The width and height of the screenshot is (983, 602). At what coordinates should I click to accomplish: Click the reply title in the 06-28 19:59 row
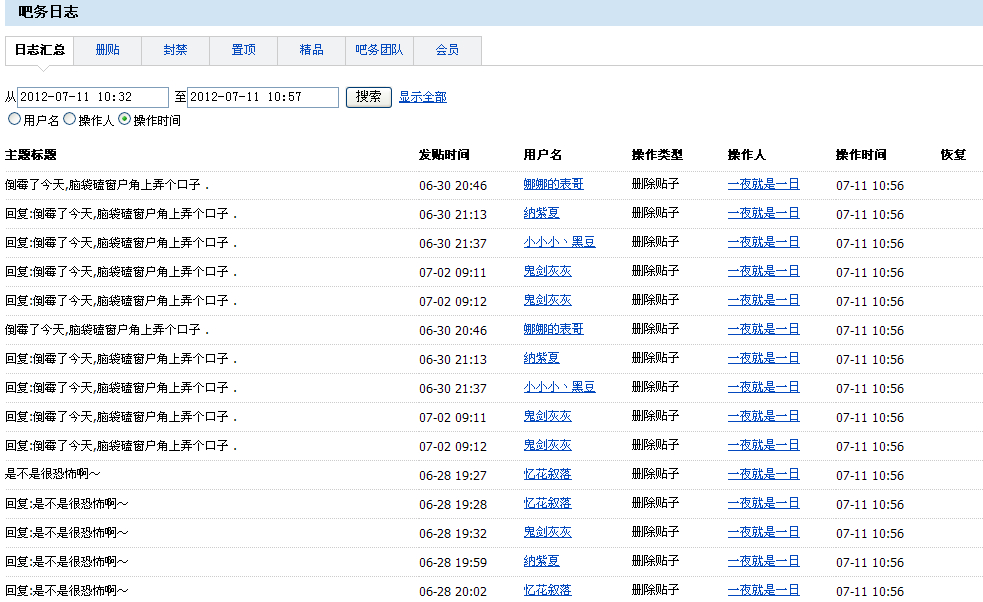pyautogui.click(x=66, y=561)
